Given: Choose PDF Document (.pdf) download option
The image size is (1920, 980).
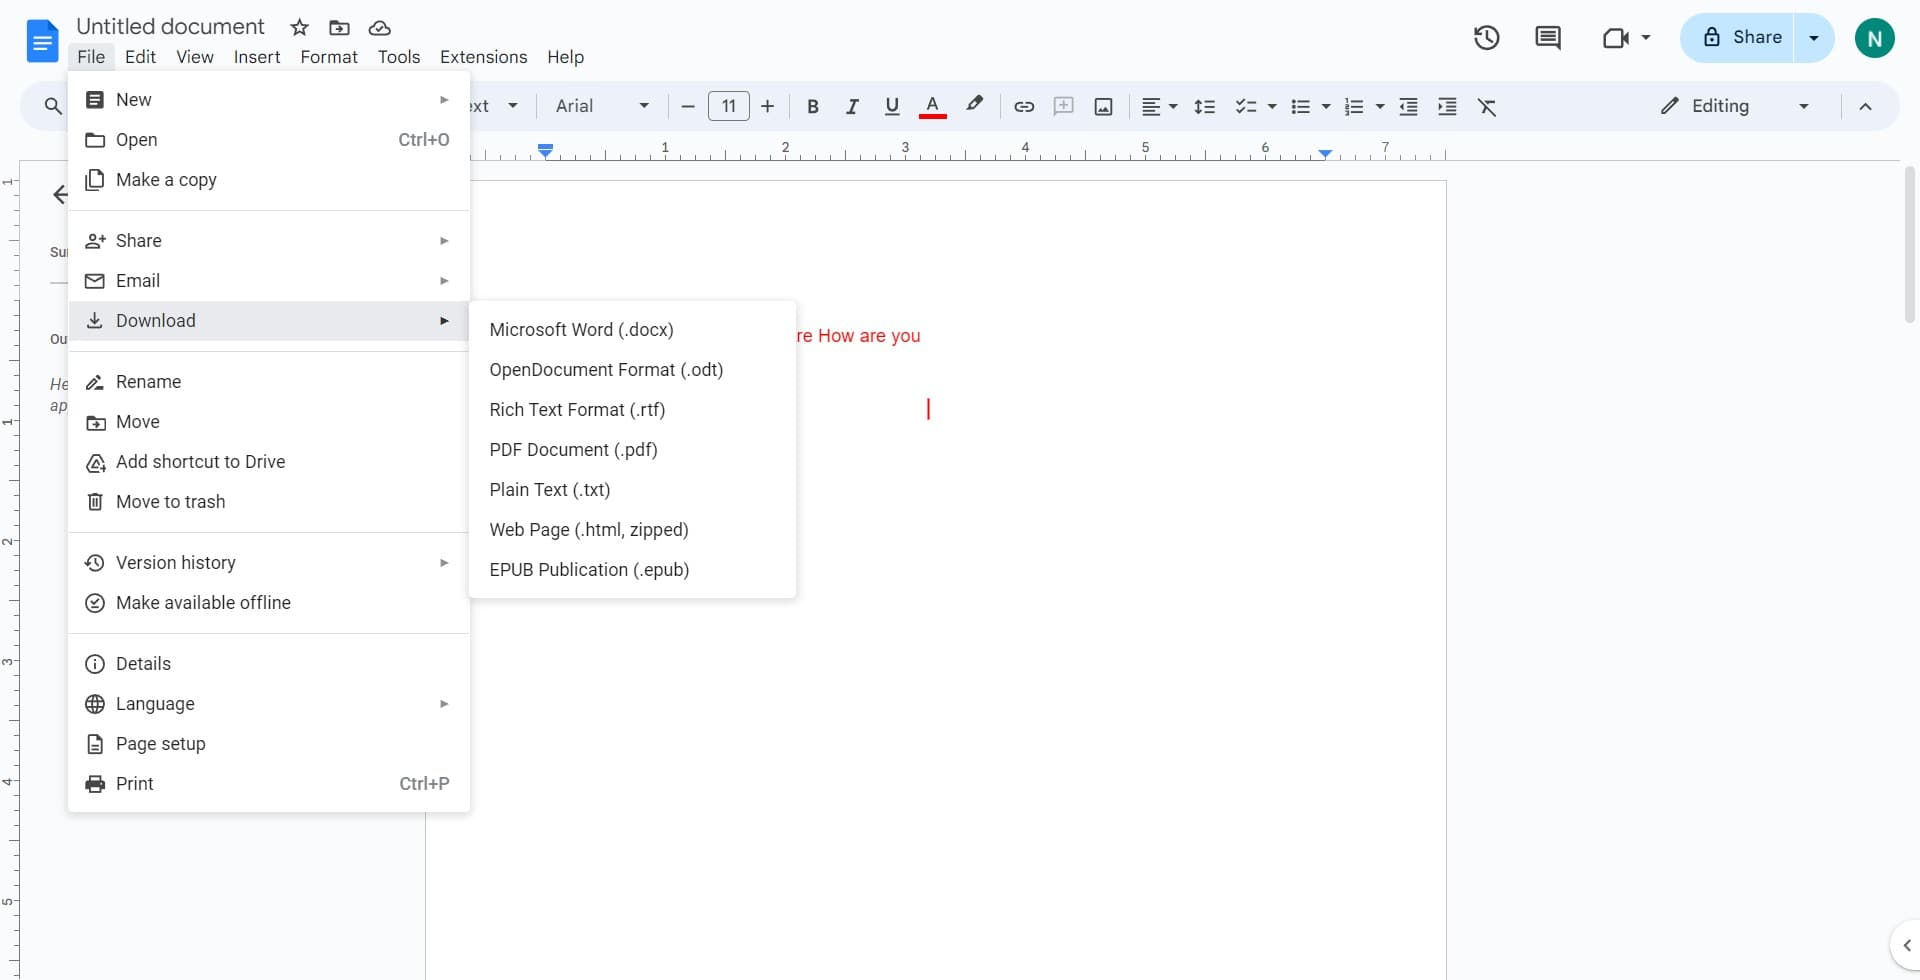Looking at the screenshot, I should [573, 449].
